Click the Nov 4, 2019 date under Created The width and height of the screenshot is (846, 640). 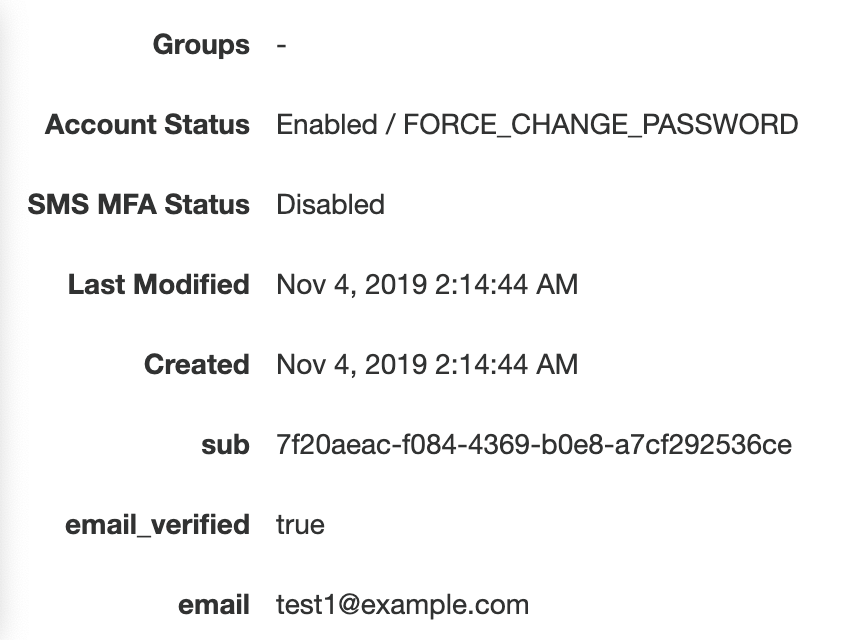[x=350, y=365]
